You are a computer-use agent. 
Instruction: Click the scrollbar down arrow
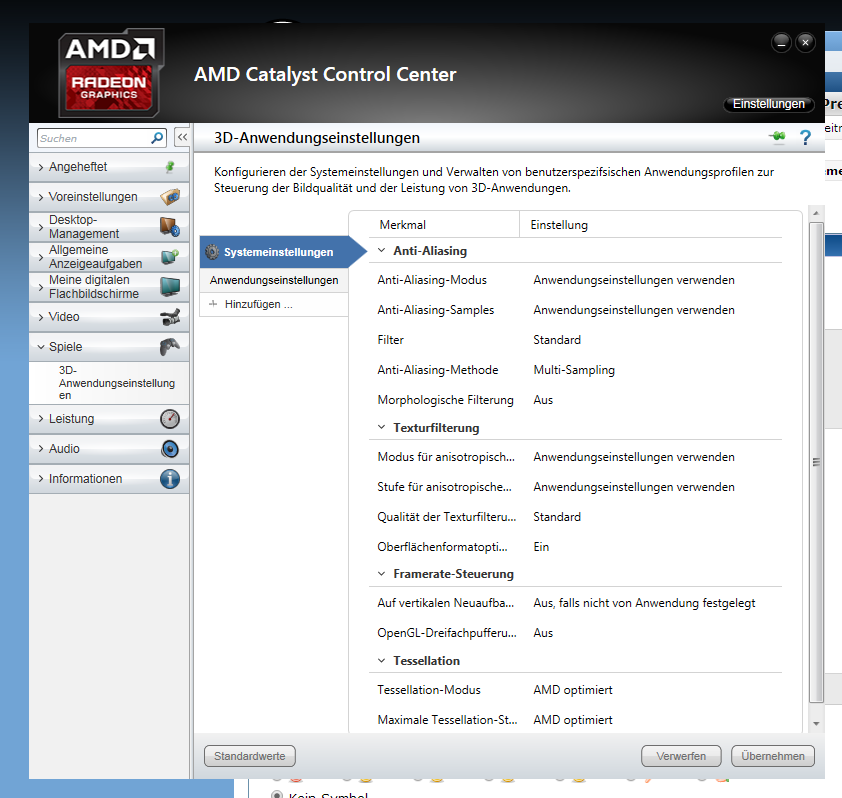pos(816,724)
